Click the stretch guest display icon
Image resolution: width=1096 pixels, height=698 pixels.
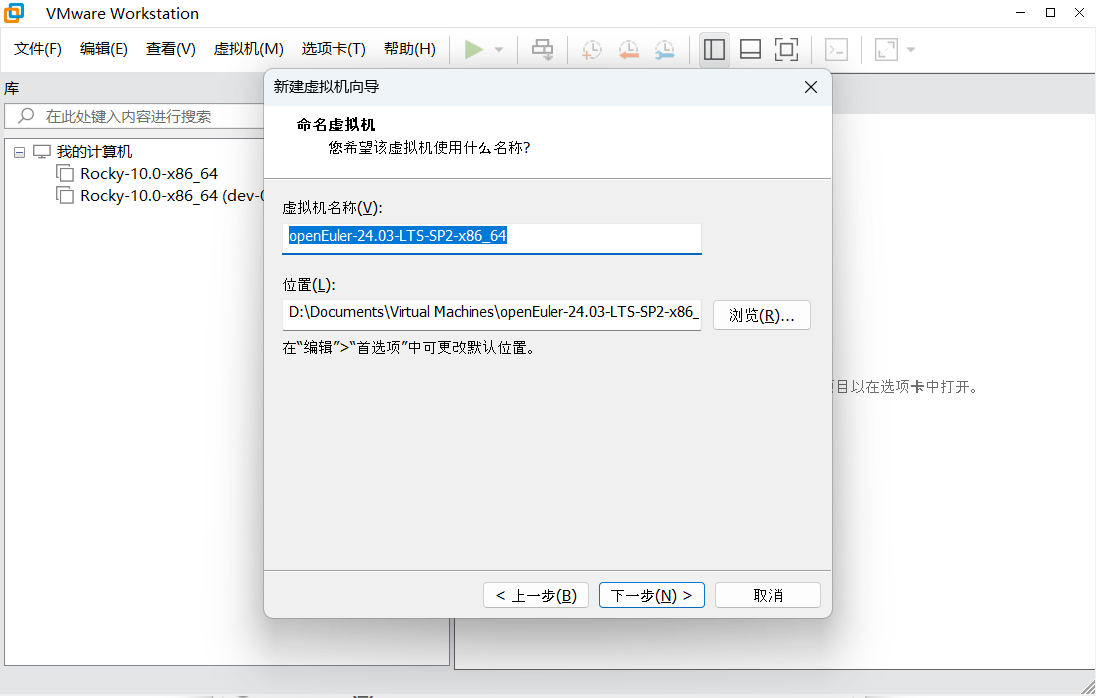pos(886,50)
